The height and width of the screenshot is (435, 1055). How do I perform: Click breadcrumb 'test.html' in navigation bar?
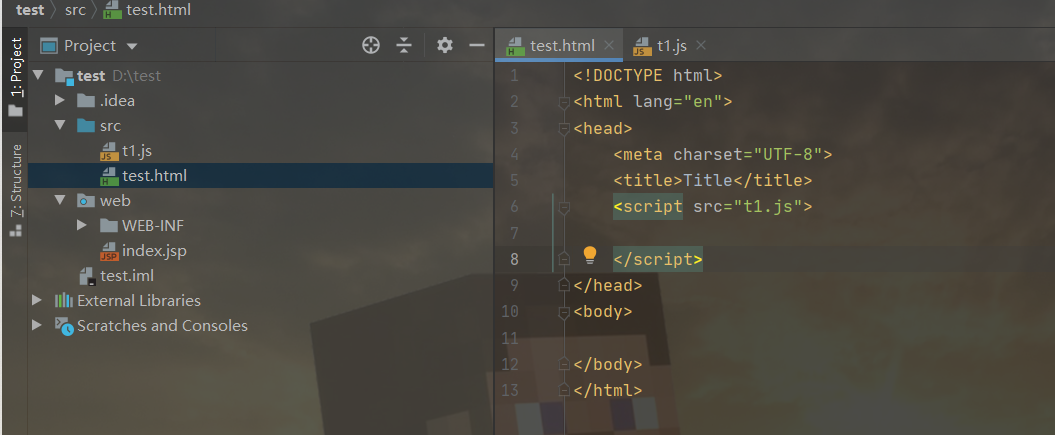158,10
